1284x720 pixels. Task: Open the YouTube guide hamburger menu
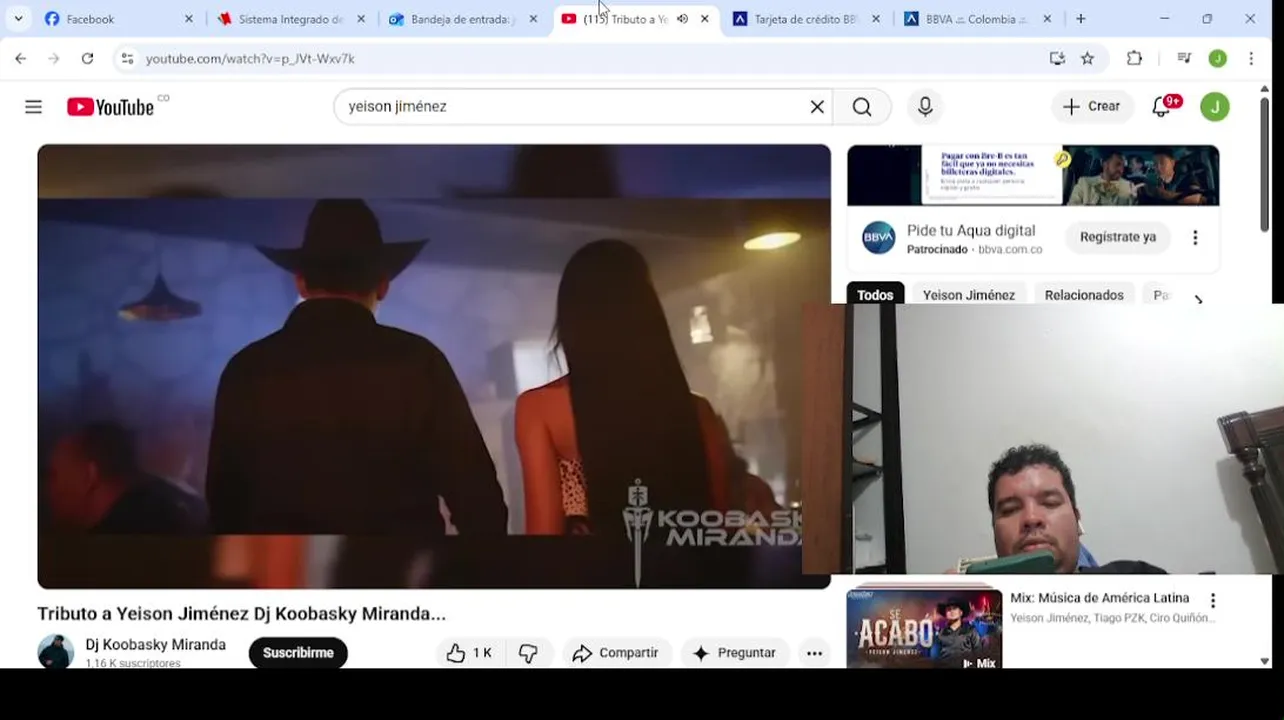[33, 107]
